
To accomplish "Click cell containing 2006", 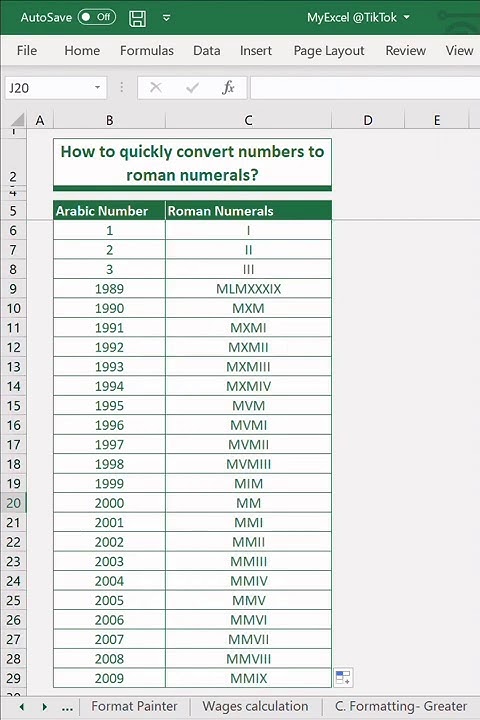I will (x=109, y=620).
